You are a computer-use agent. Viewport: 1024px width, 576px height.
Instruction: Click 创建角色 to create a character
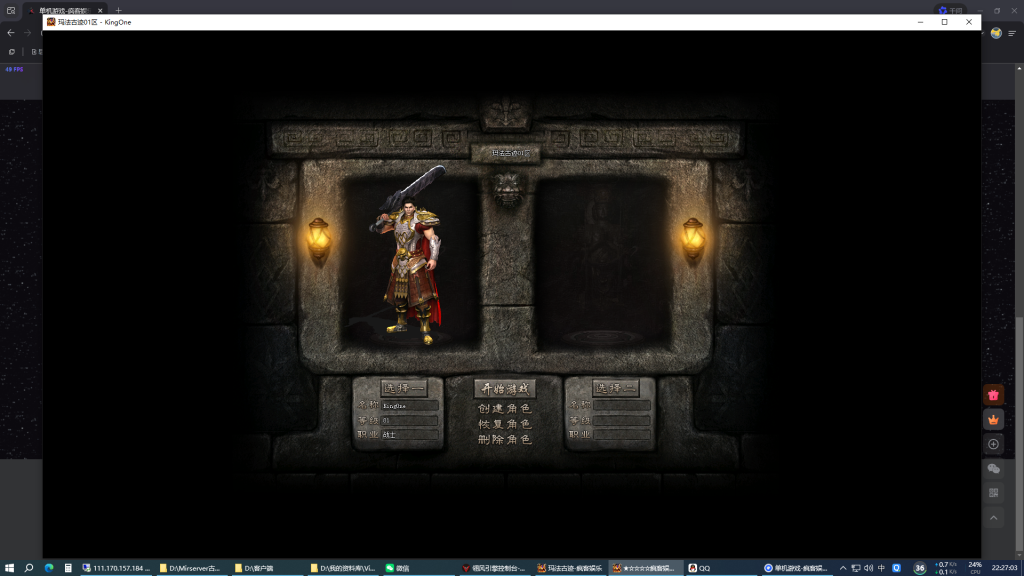tap(505, 408)
